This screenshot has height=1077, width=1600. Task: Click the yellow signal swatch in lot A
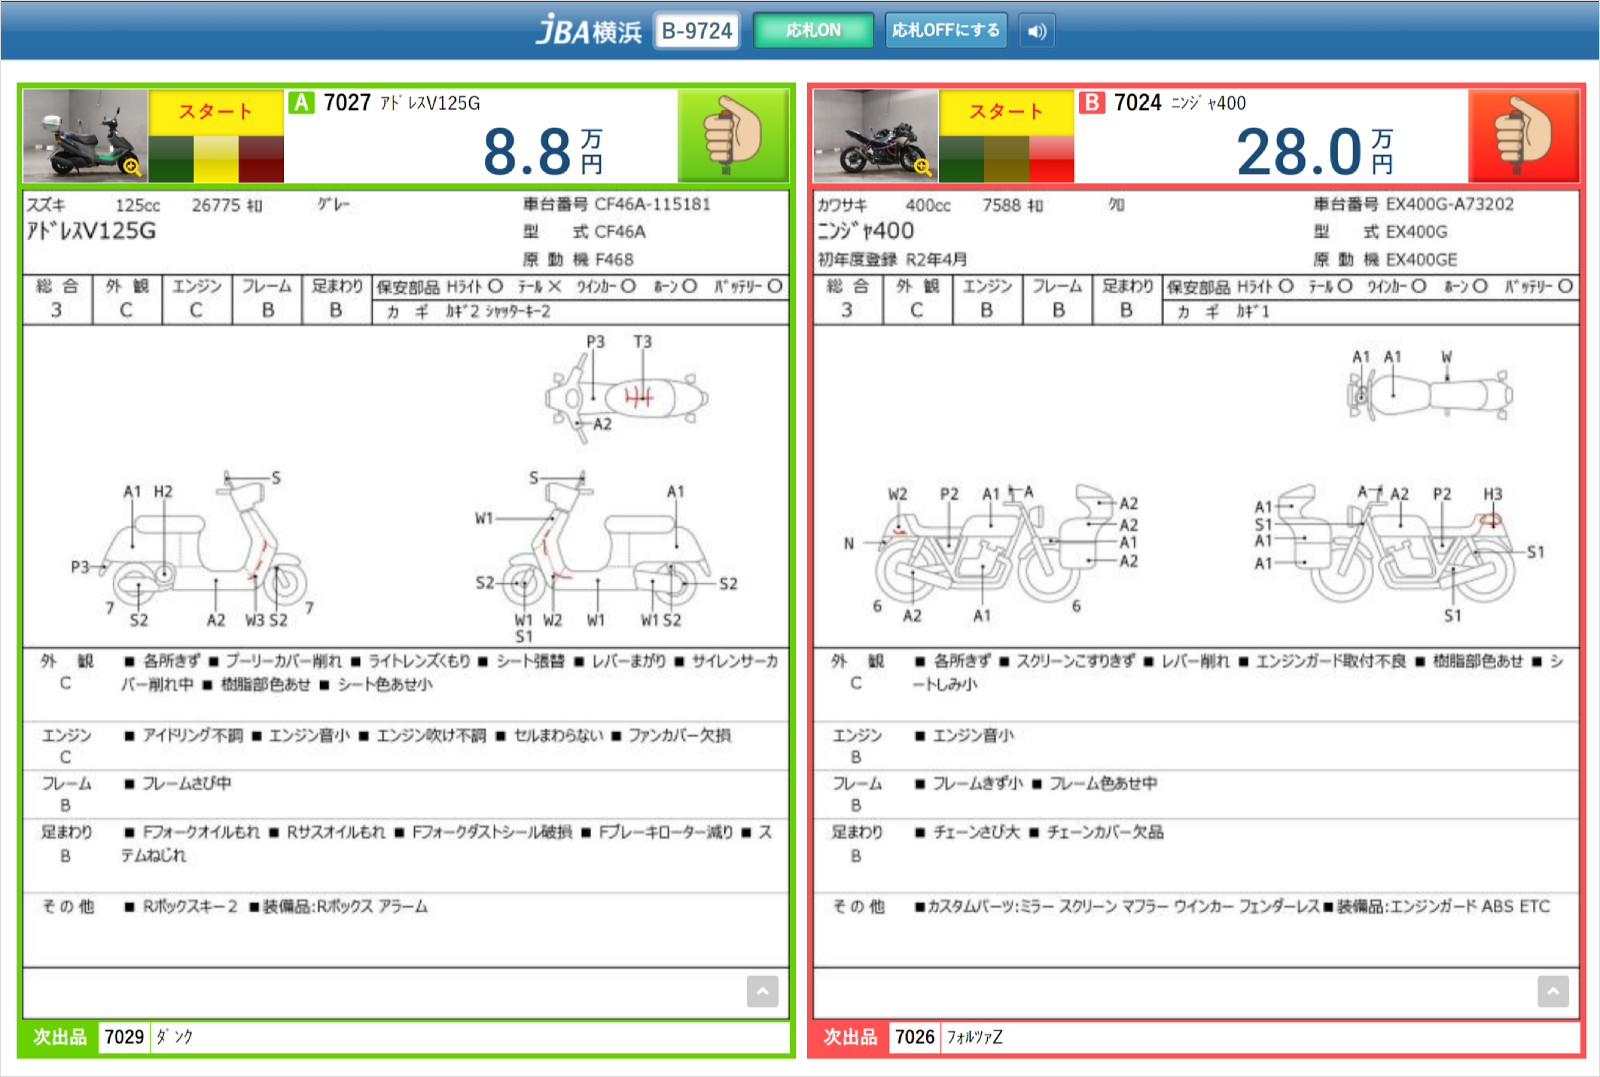[x=216, y=159]
